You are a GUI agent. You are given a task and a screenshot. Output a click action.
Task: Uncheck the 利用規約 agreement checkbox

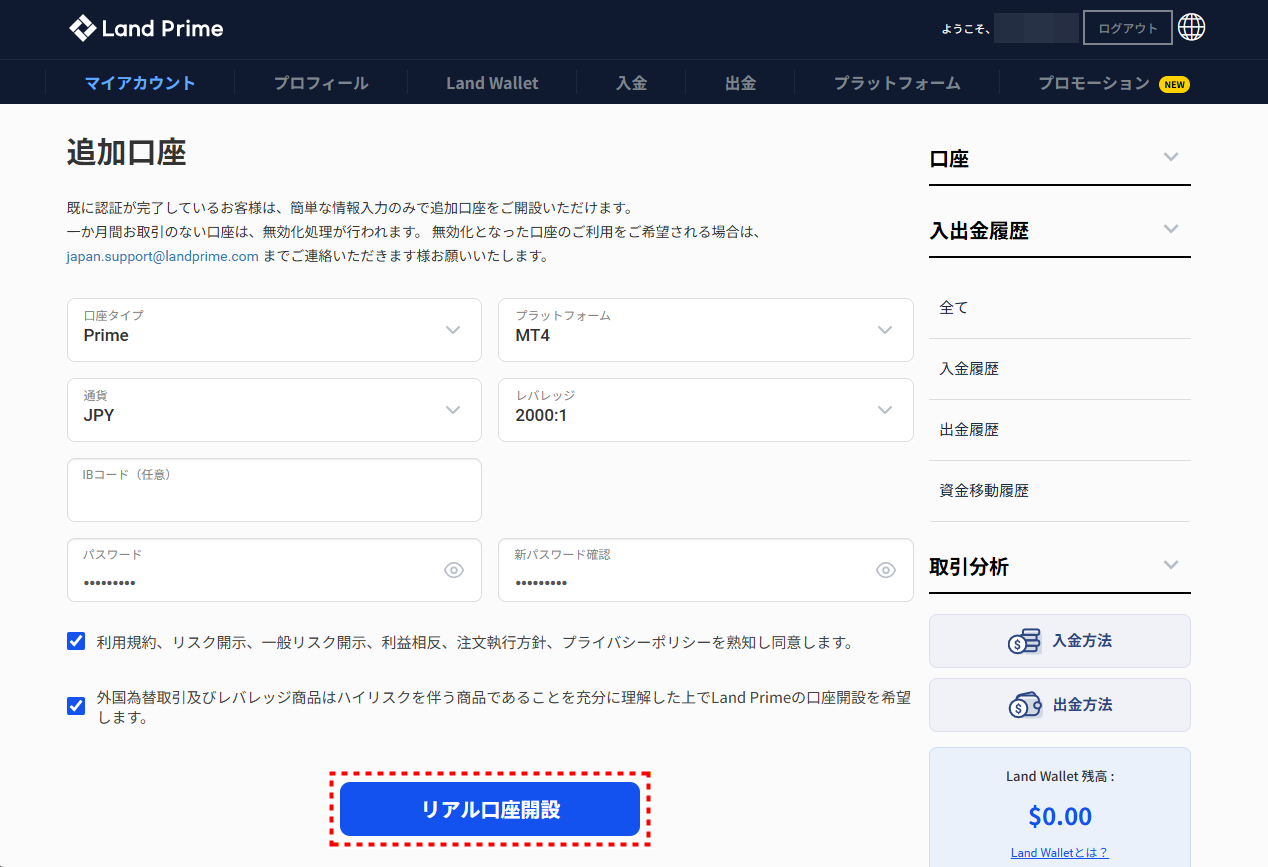tap(76, 641)
